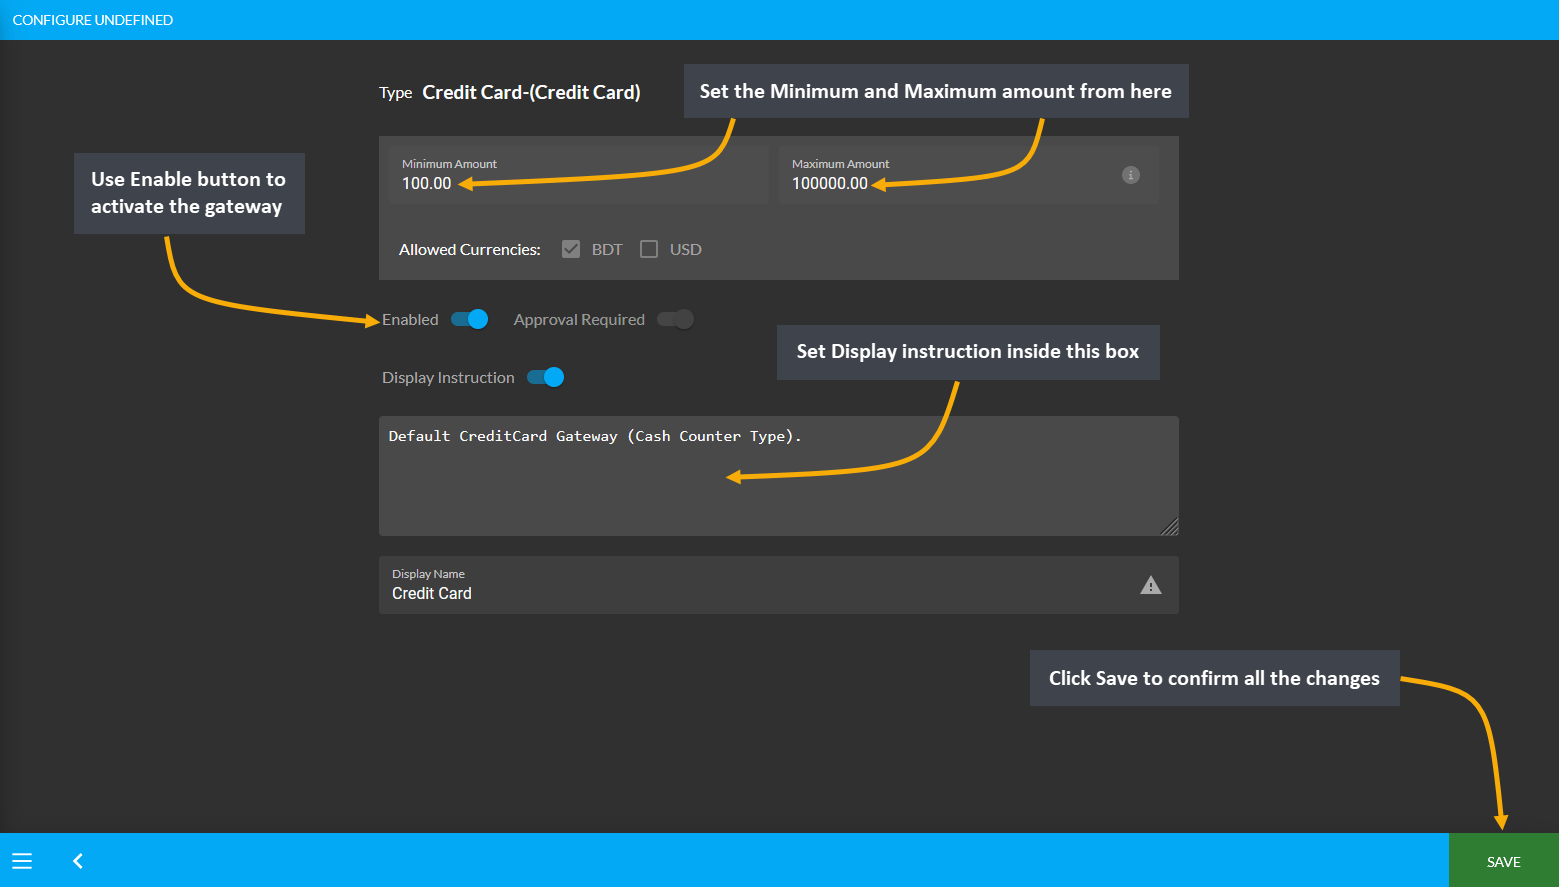Click the Display Name field
This screenshot has width=1559, height=887.
tap(779, 585)
